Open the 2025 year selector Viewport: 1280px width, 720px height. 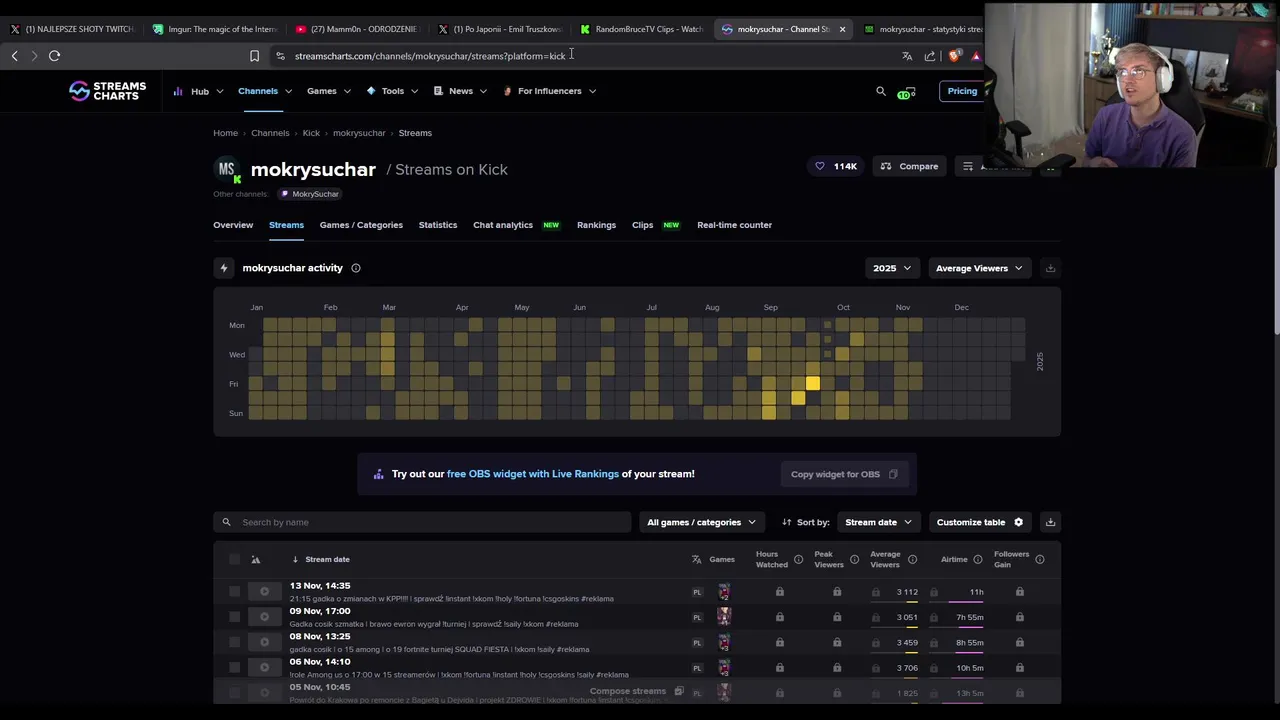point(892,268)
